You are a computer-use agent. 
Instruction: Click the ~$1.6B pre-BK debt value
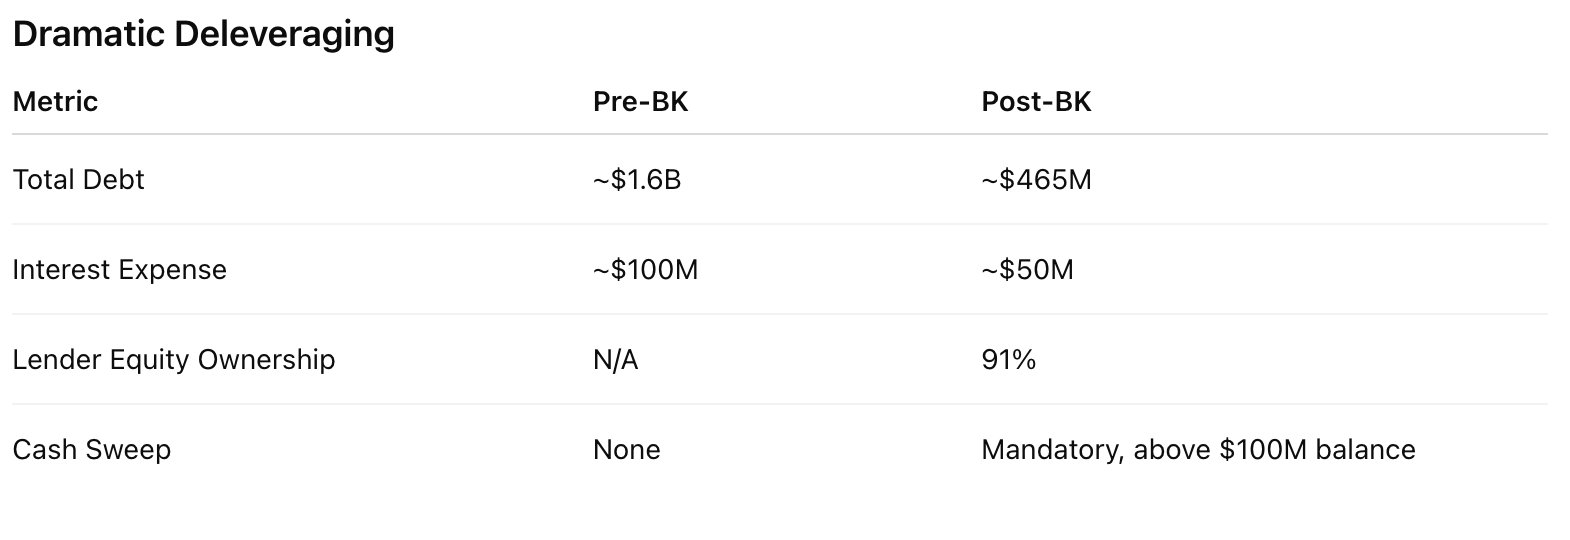(x=637, y=179)
